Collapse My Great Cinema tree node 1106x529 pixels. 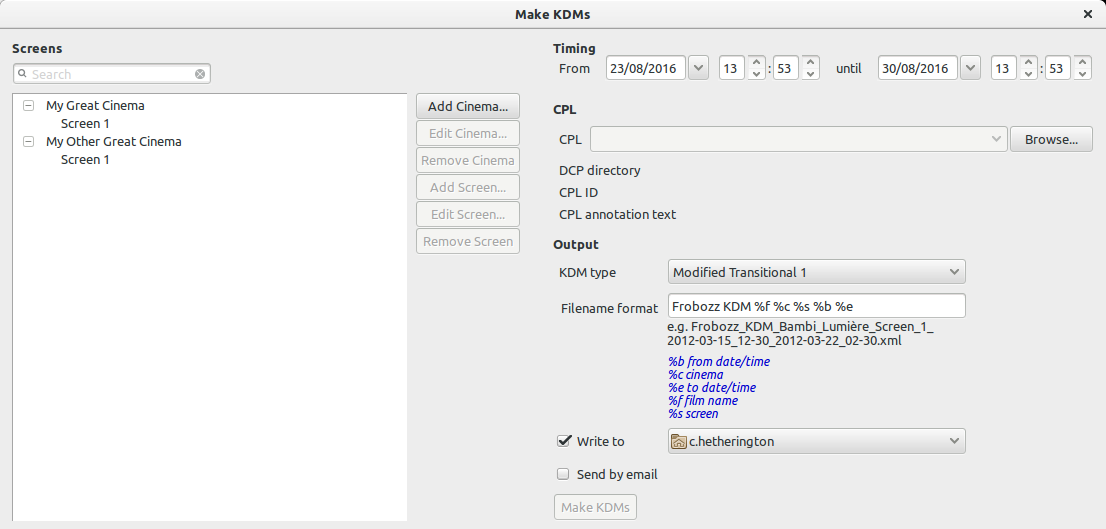(28, 105)
